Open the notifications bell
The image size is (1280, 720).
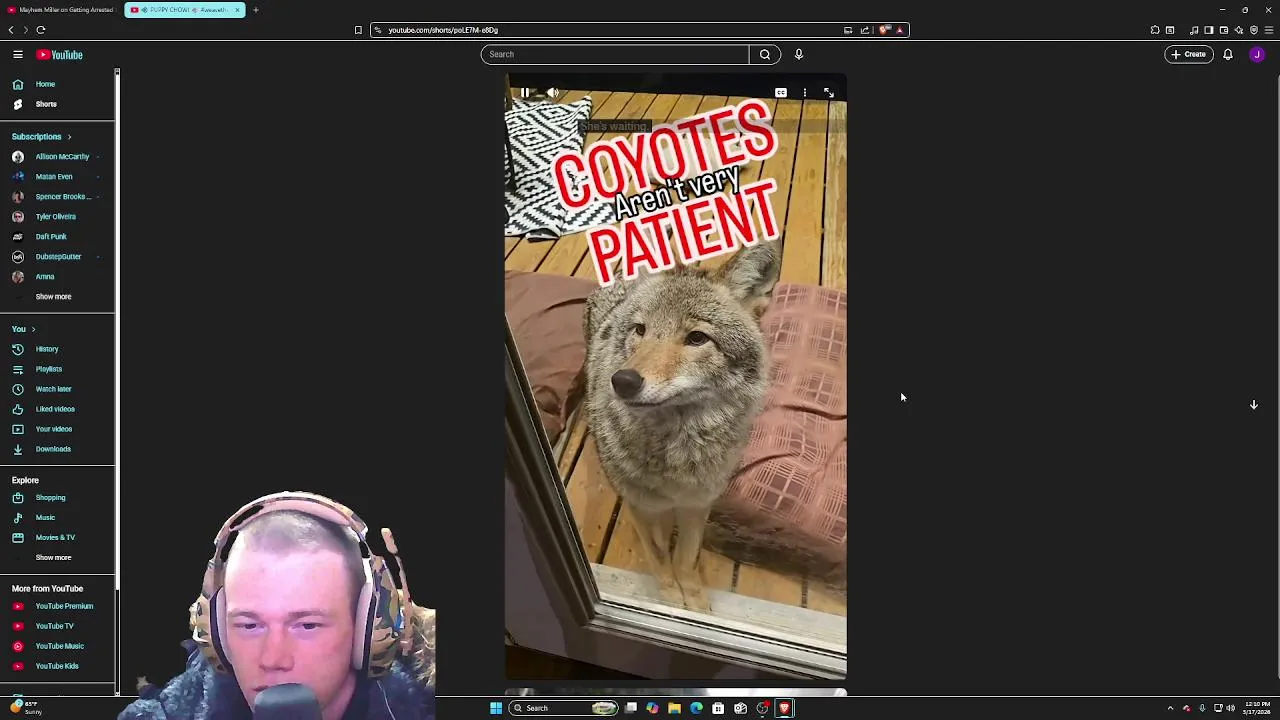coord(1228,54)
